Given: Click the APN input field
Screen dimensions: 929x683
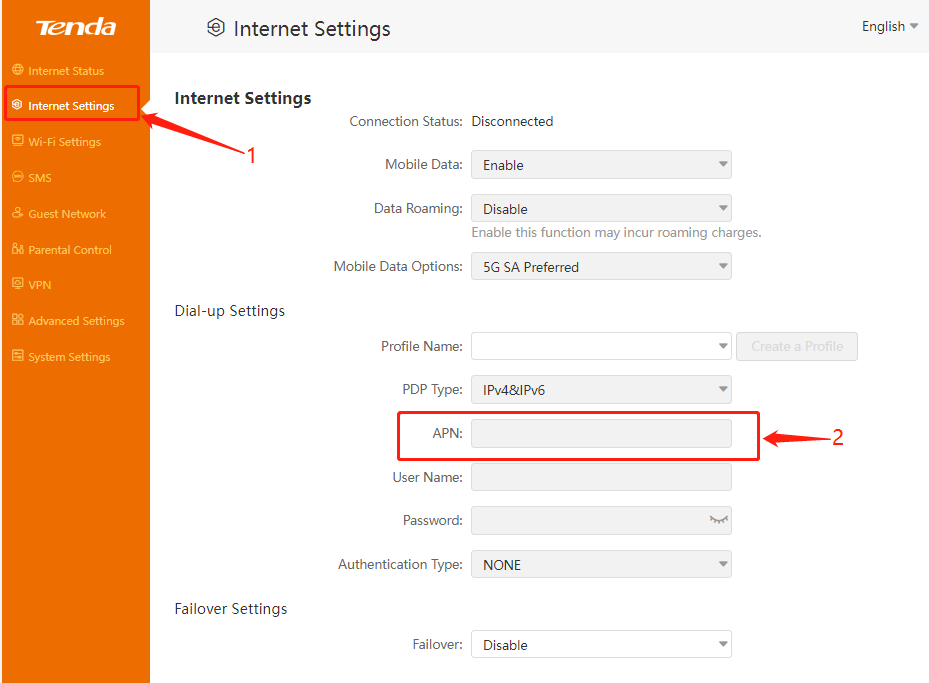Looking at the screenshot, I should tap(601, 434).
